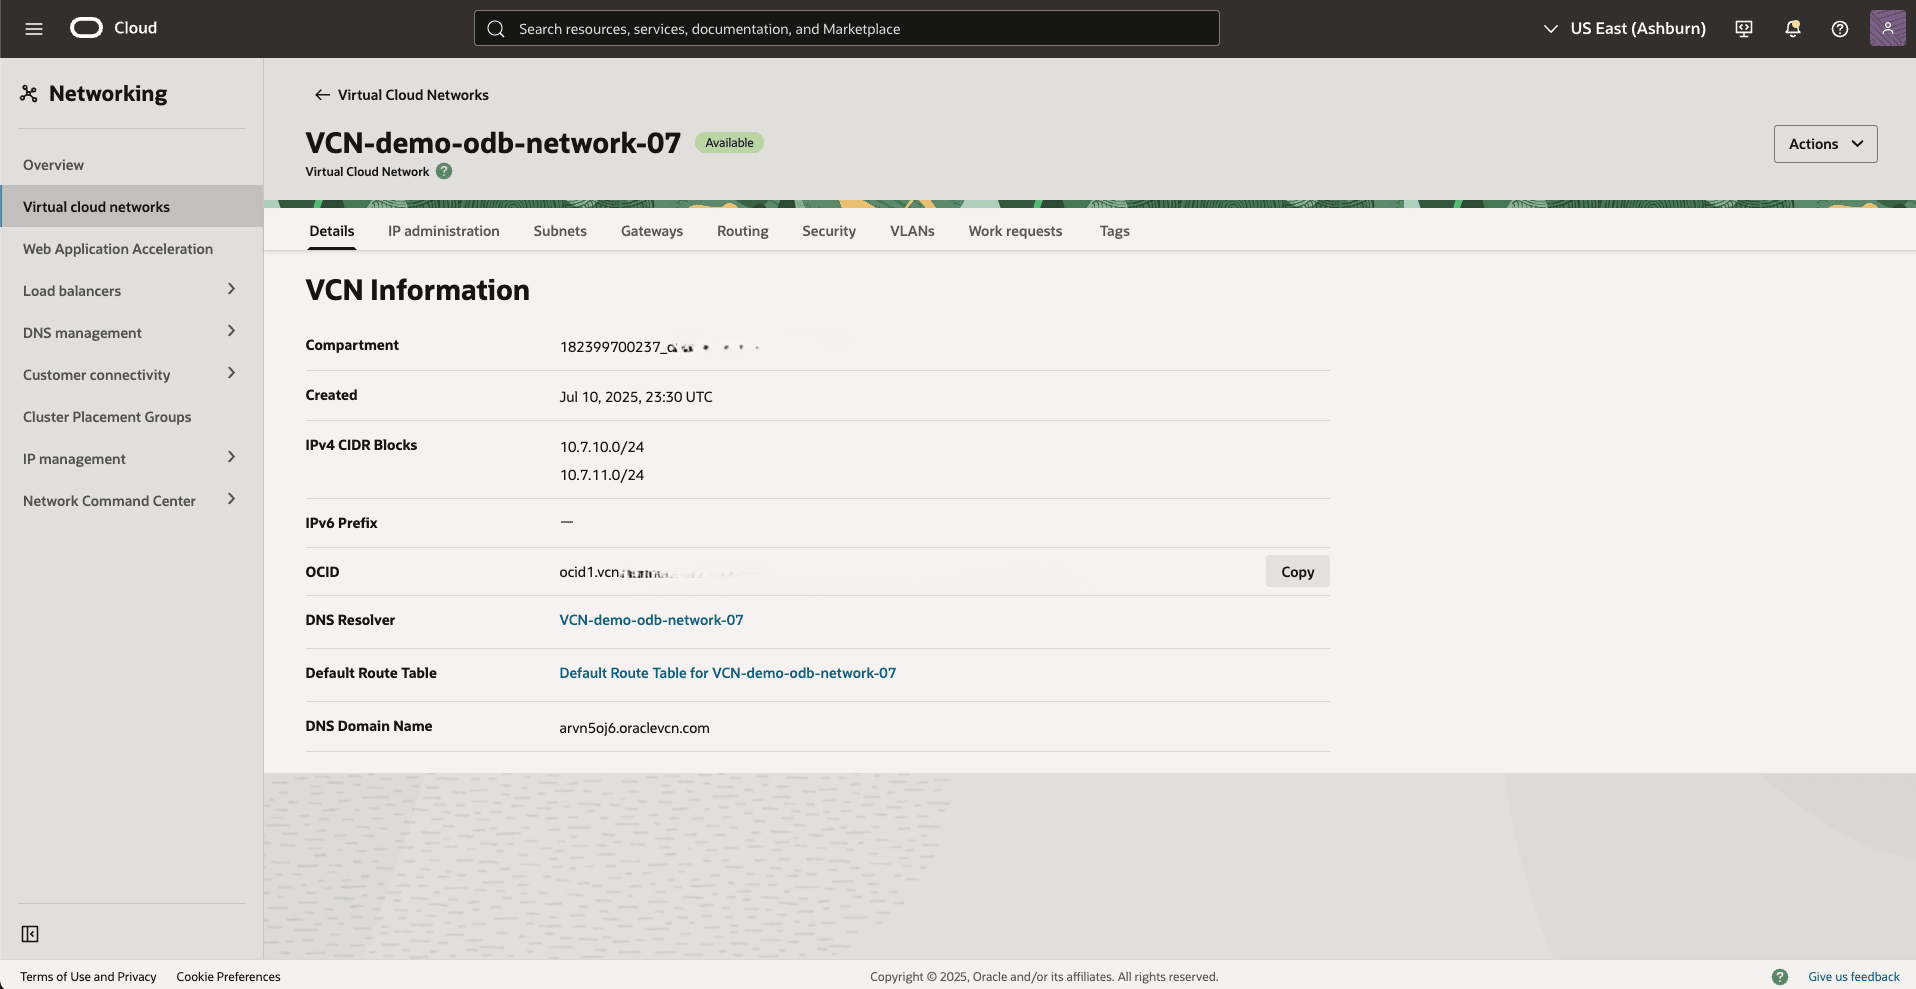Collapse the sidebar with the bottom-left icon
This screenshot has width=1916, height=989.
point(30,933)
